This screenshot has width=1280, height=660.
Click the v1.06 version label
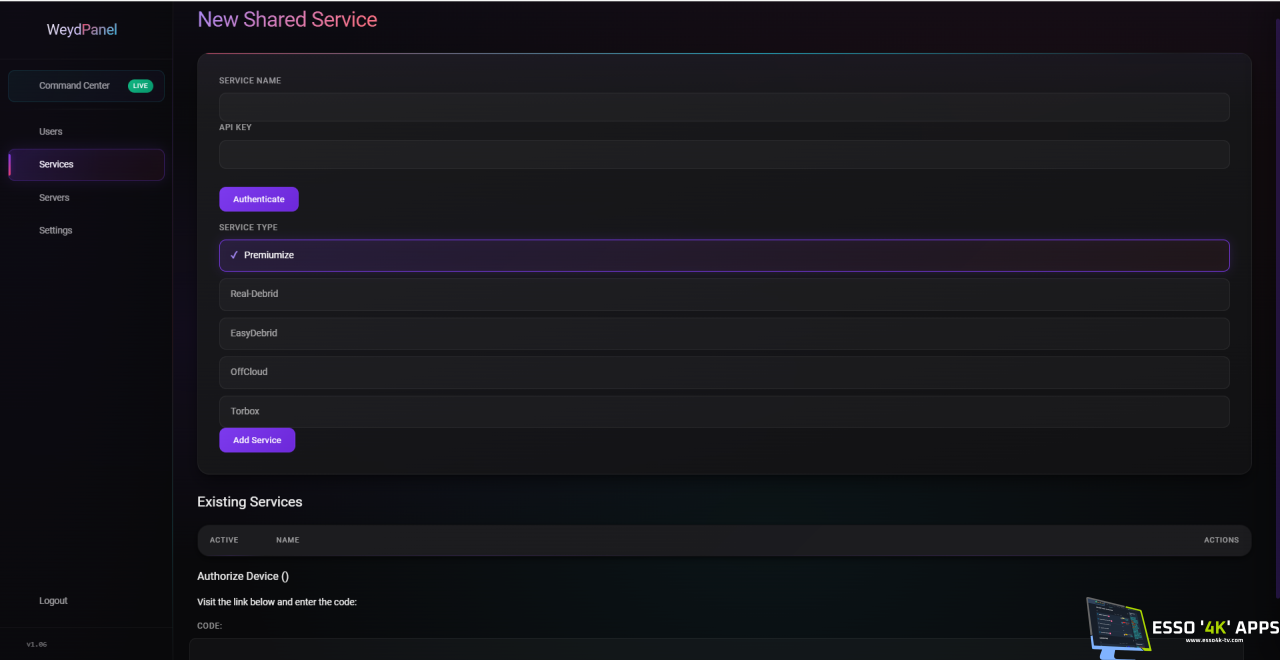(37, 644)
